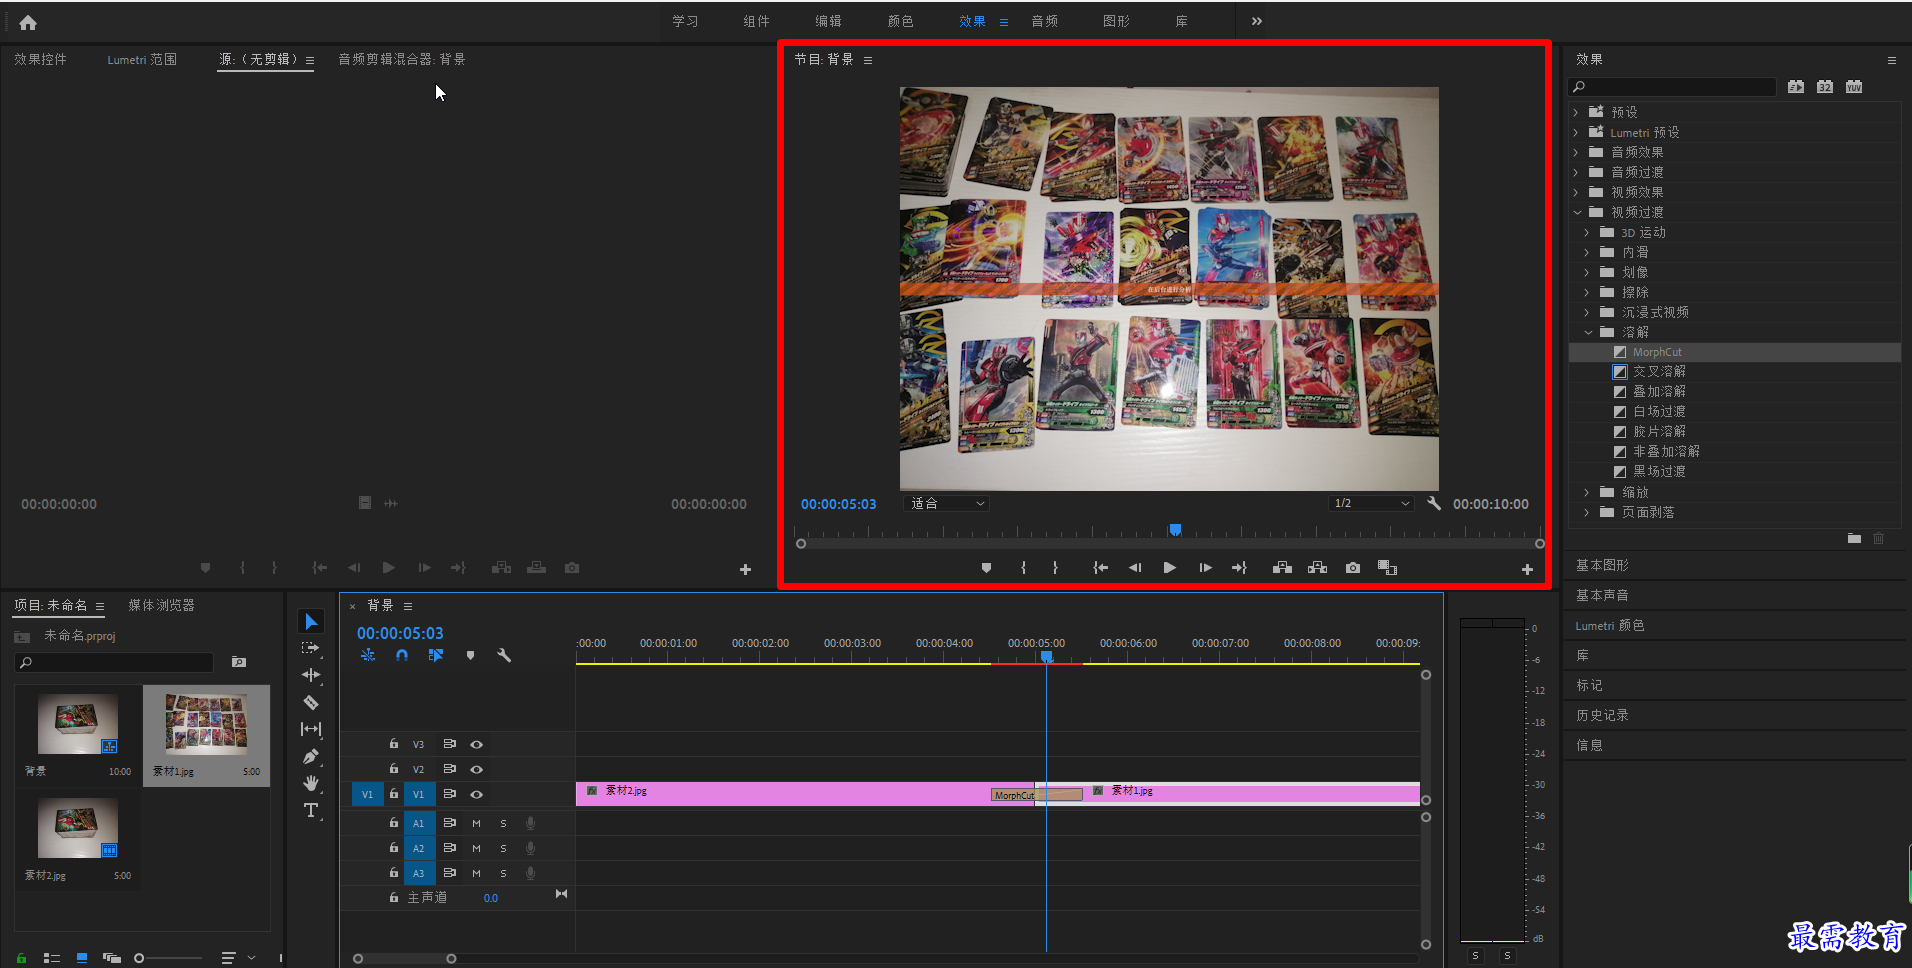This screenshot has height=968, width=1912.
Task: Expand the 3D 运动 folder
Action: (x=1588, y=232)
